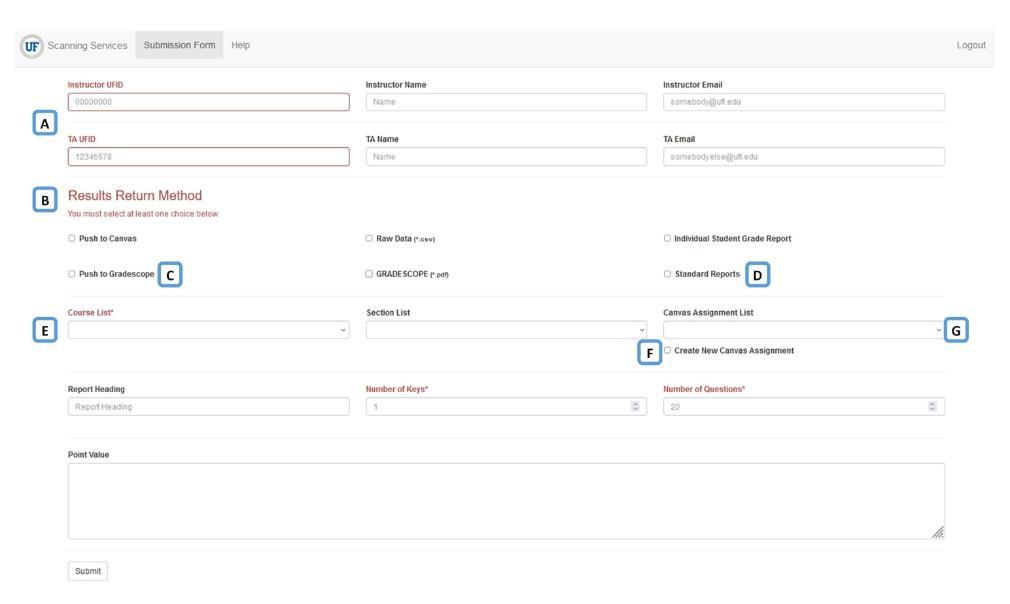Focus the Instructor UFID field
This screenshot has width=1010, height=604.
(209, 102)
